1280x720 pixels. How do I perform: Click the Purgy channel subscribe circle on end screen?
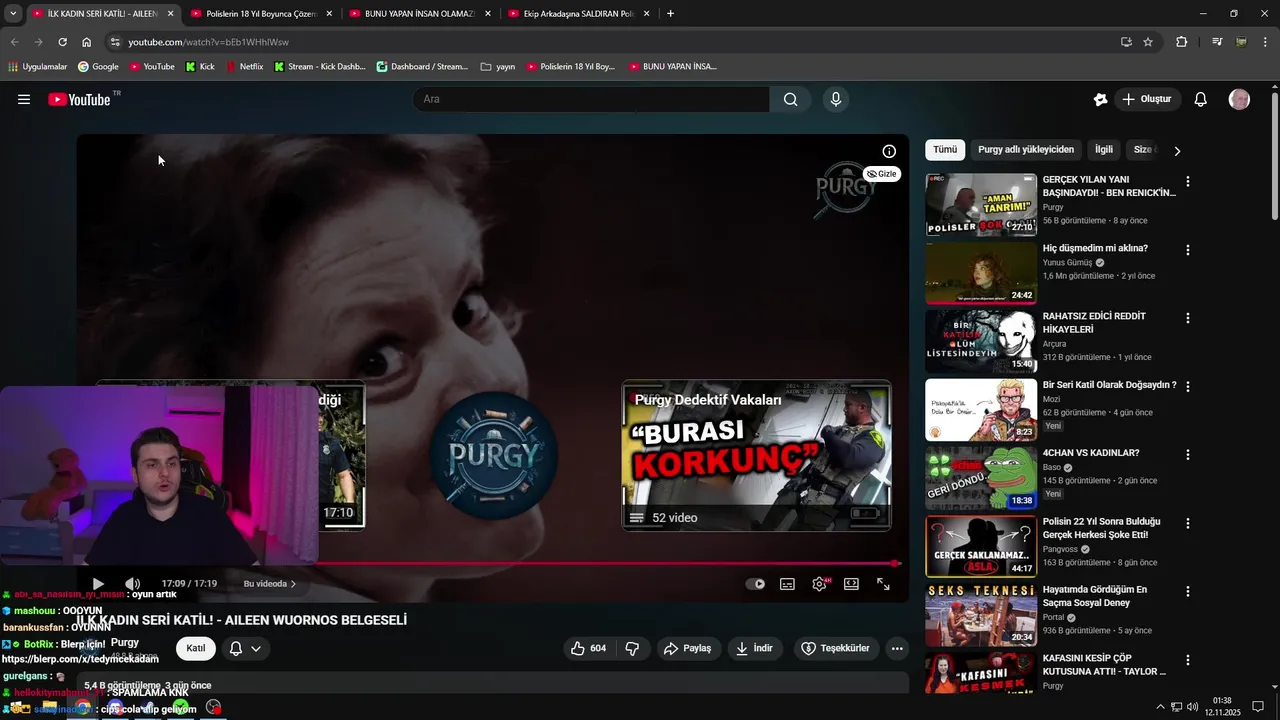pyautogui.click(x=494, y=455)
